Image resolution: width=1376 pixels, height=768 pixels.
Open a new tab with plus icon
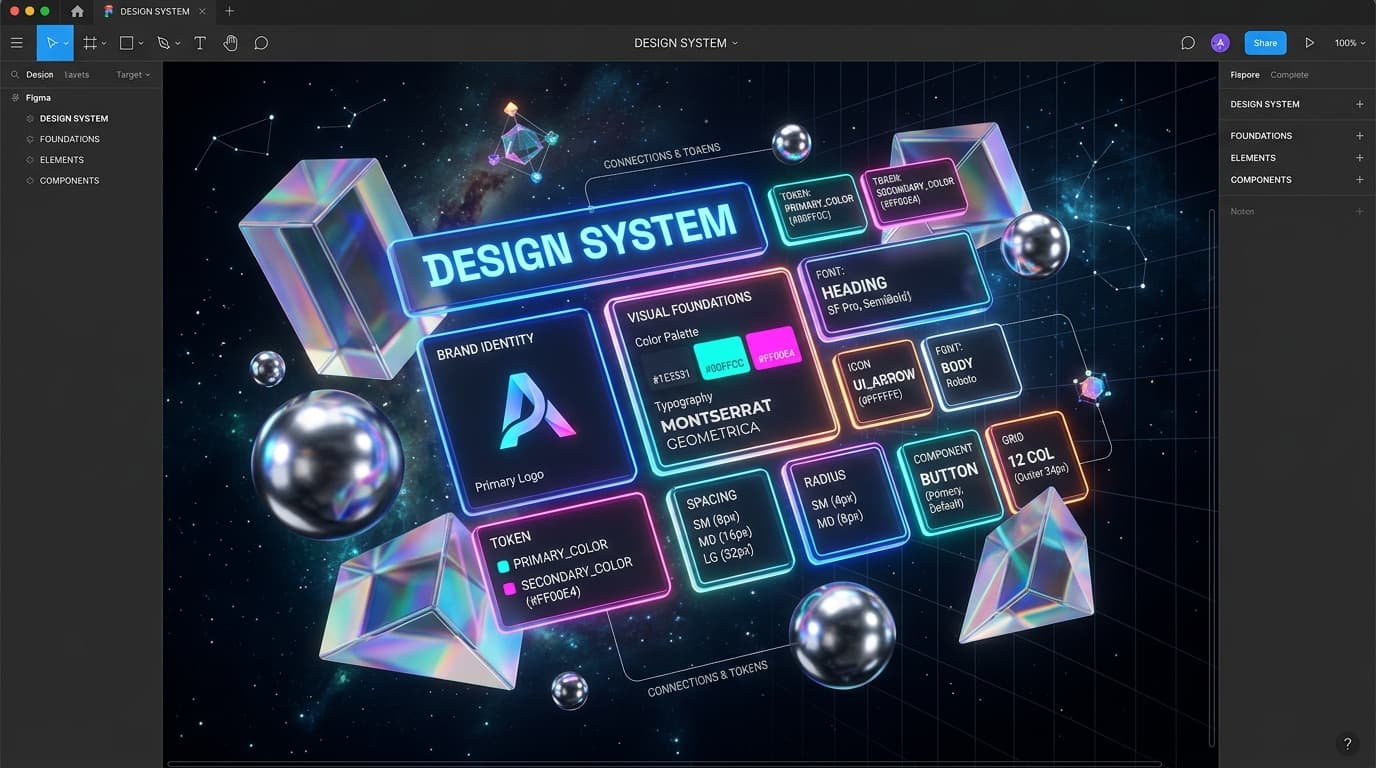coord(229,11)
